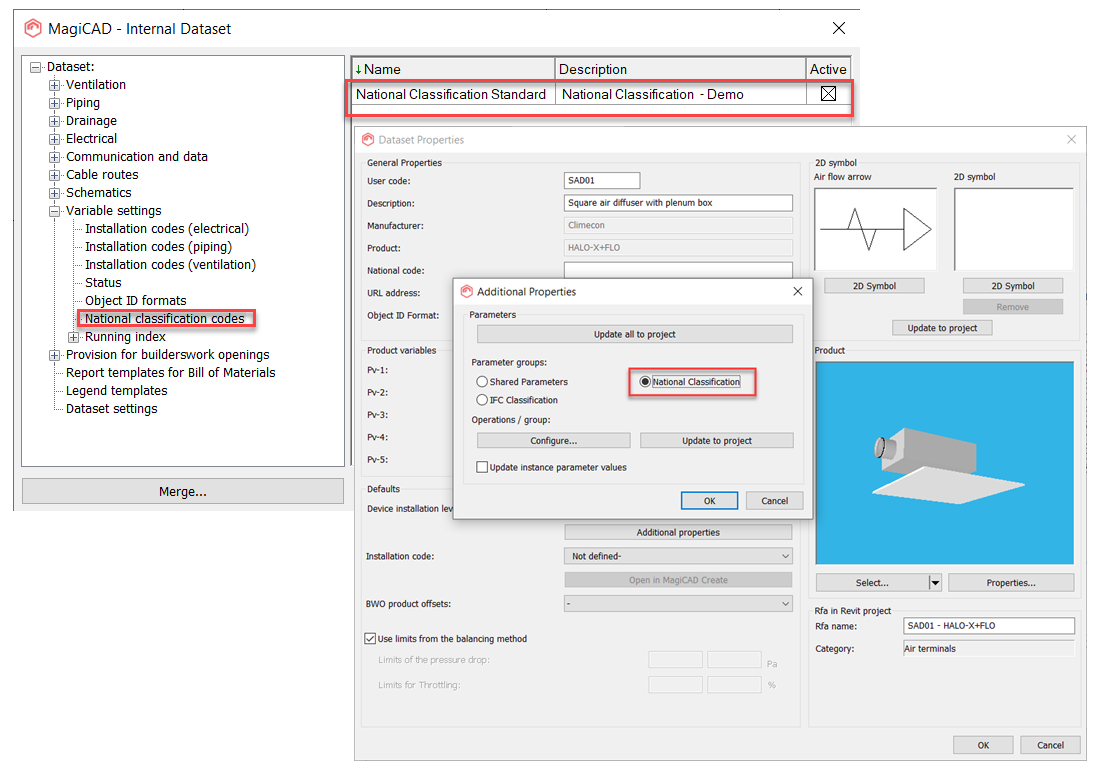Image resolution: width=1095 pixels, height=766 pixels.
Task: Close the Additional Properties dialog
Action: [x=797, y=291]
